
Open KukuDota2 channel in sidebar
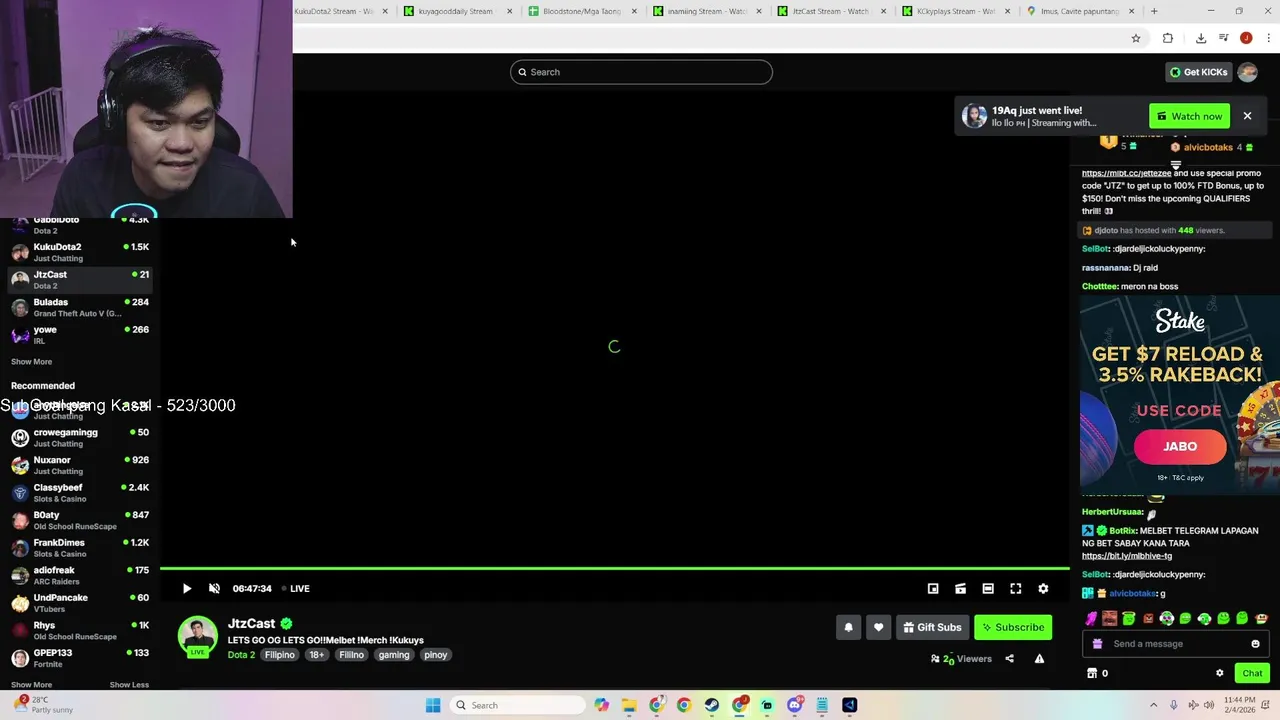(x=80, y=252)
